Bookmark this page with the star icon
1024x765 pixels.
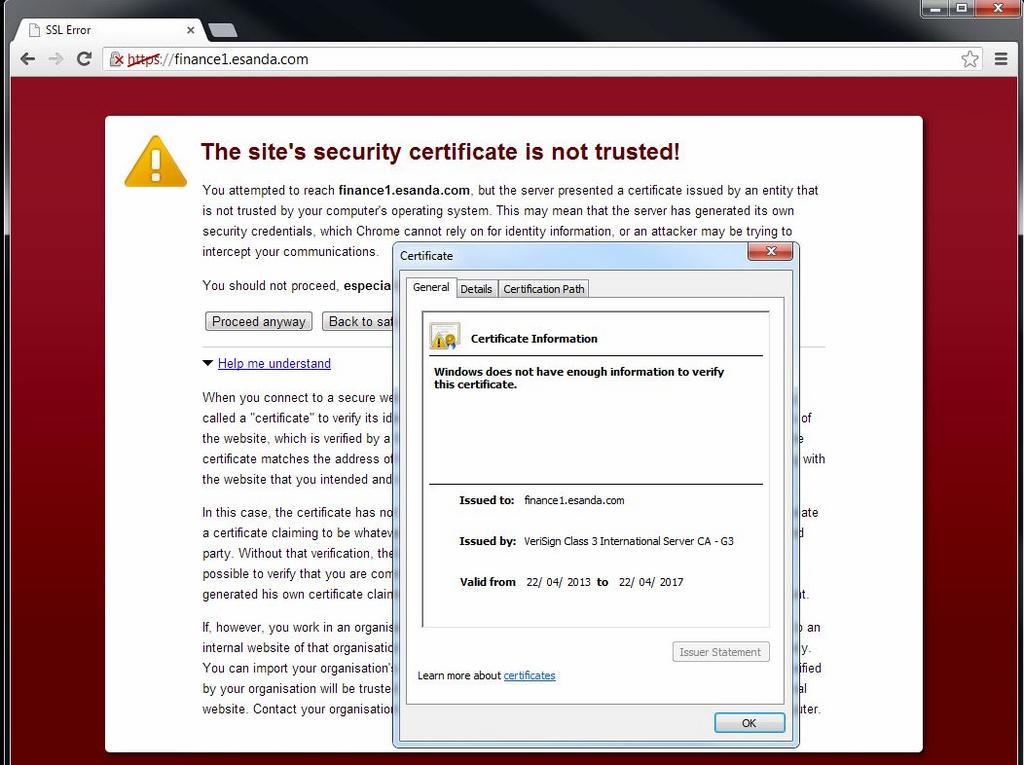970,59
